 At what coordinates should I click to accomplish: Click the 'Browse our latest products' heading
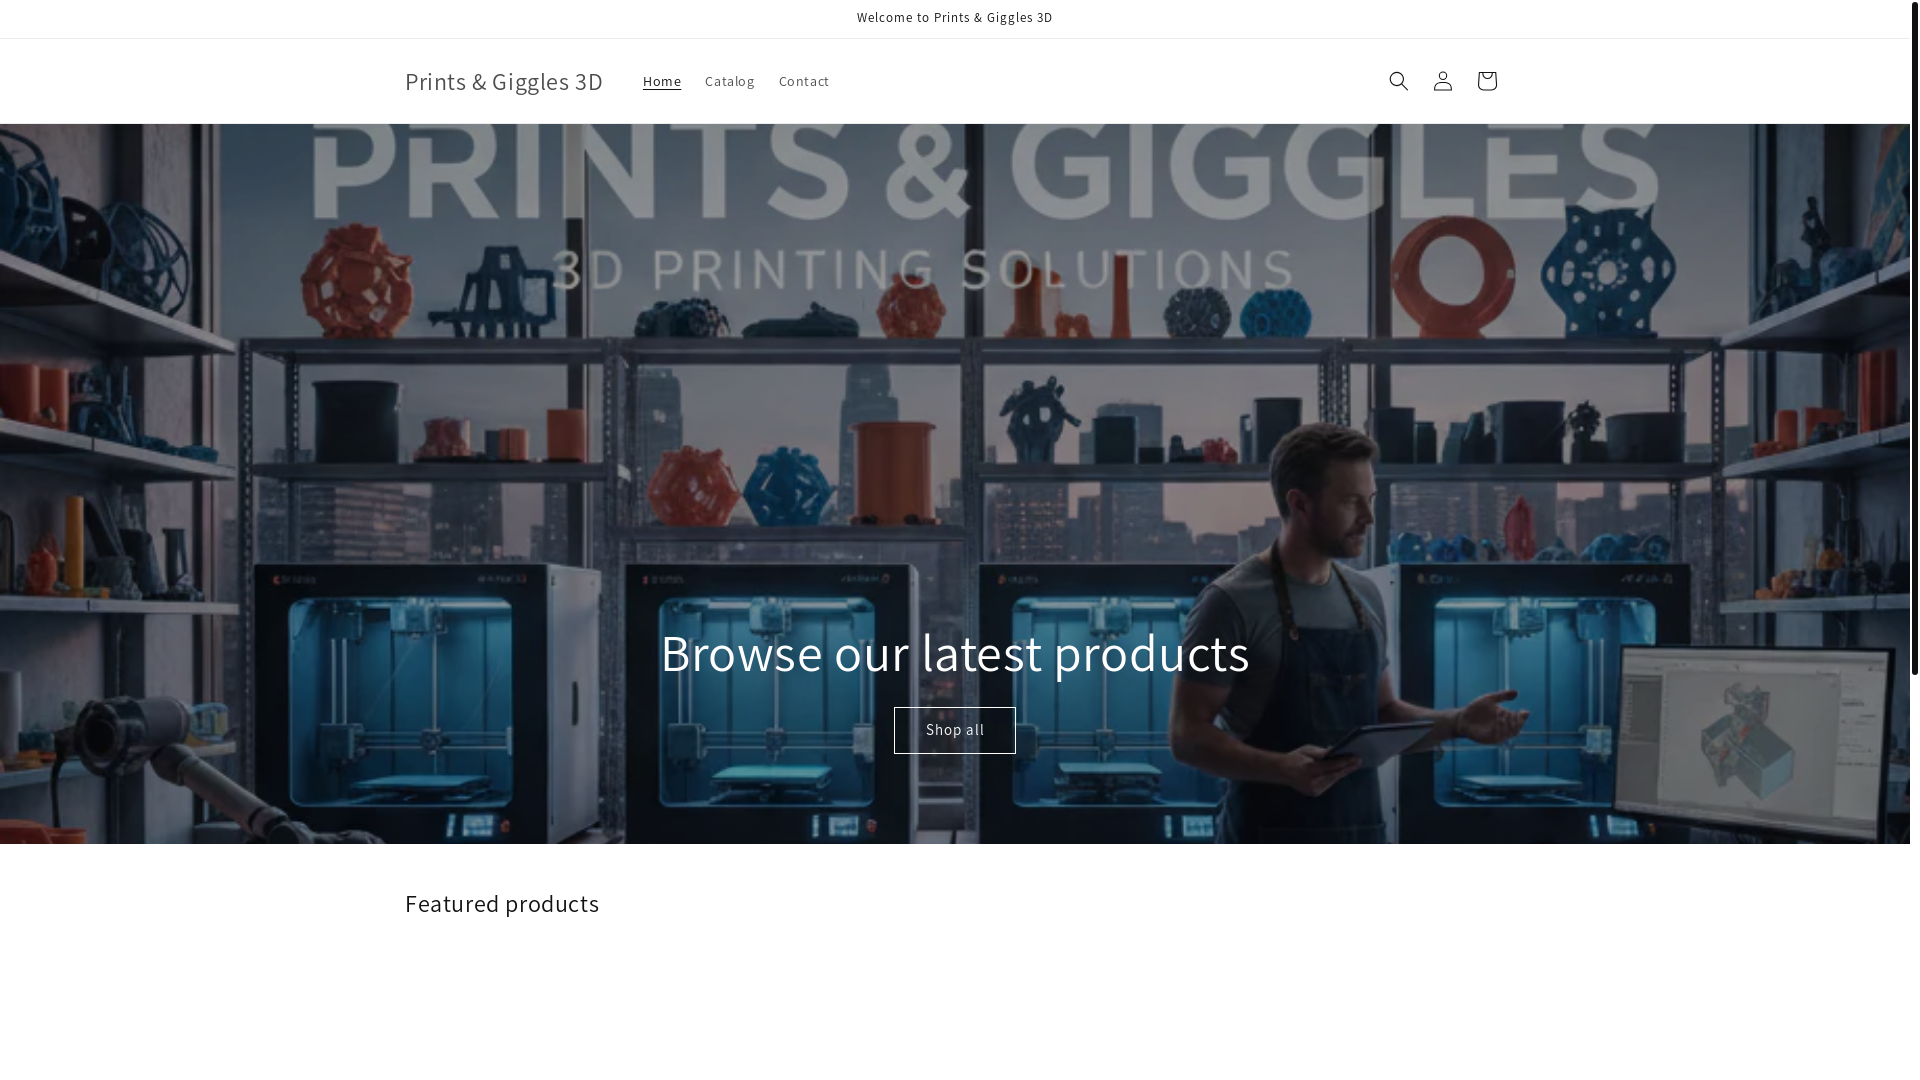point(954,653)
